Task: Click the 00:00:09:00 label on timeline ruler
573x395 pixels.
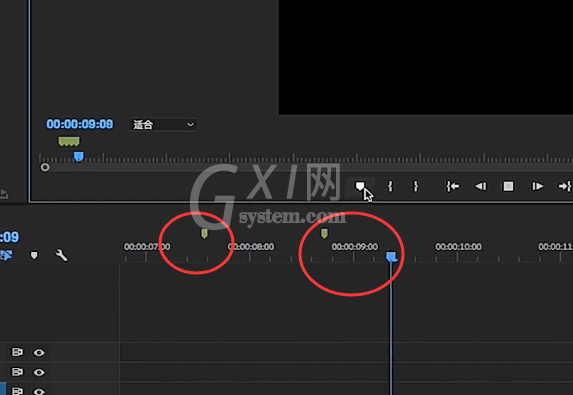Action: 354,247
